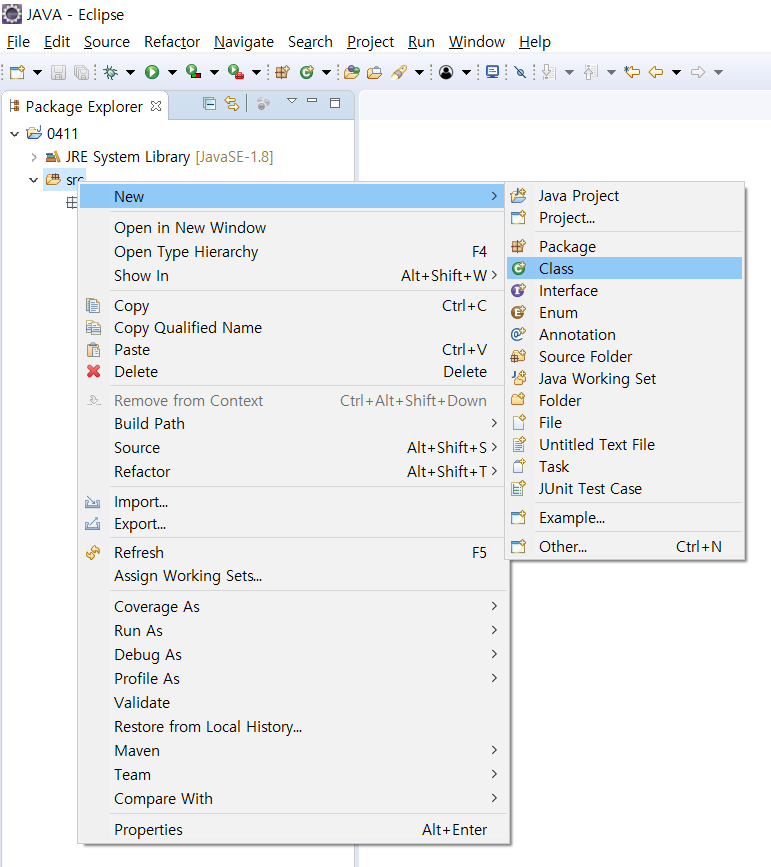This screenshot has height=867, width=771.
Task: Click the Last Edit Location arrow icon
Action: tap(632, 72)
